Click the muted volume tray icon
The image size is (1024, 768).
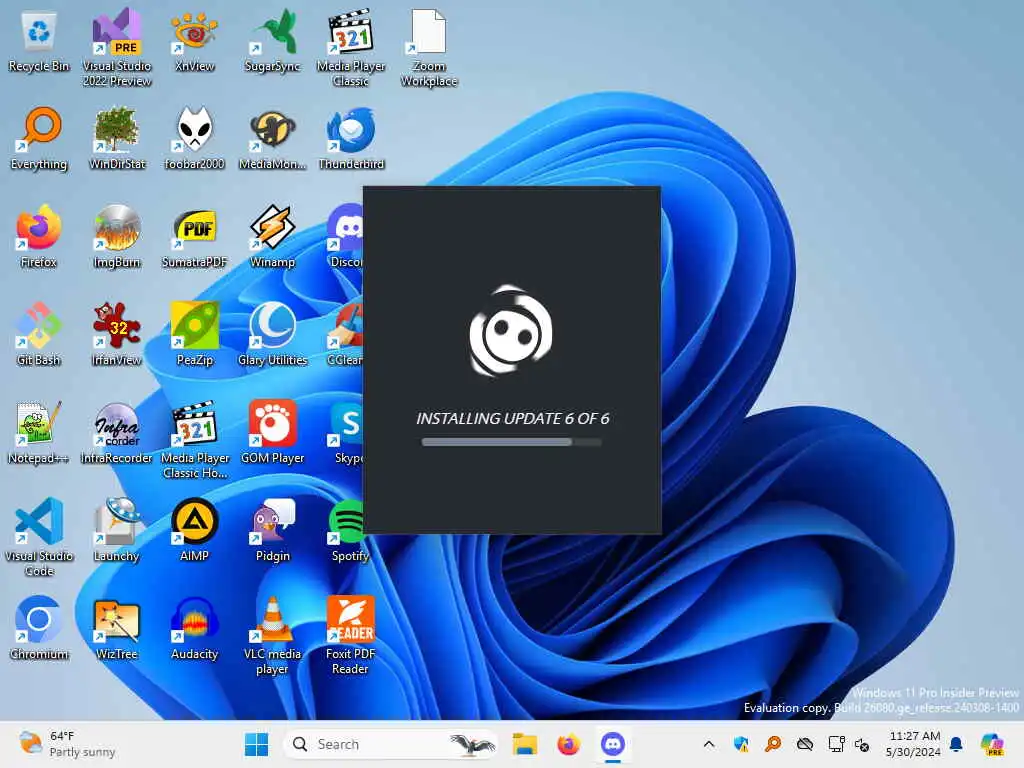pos(862,744)
